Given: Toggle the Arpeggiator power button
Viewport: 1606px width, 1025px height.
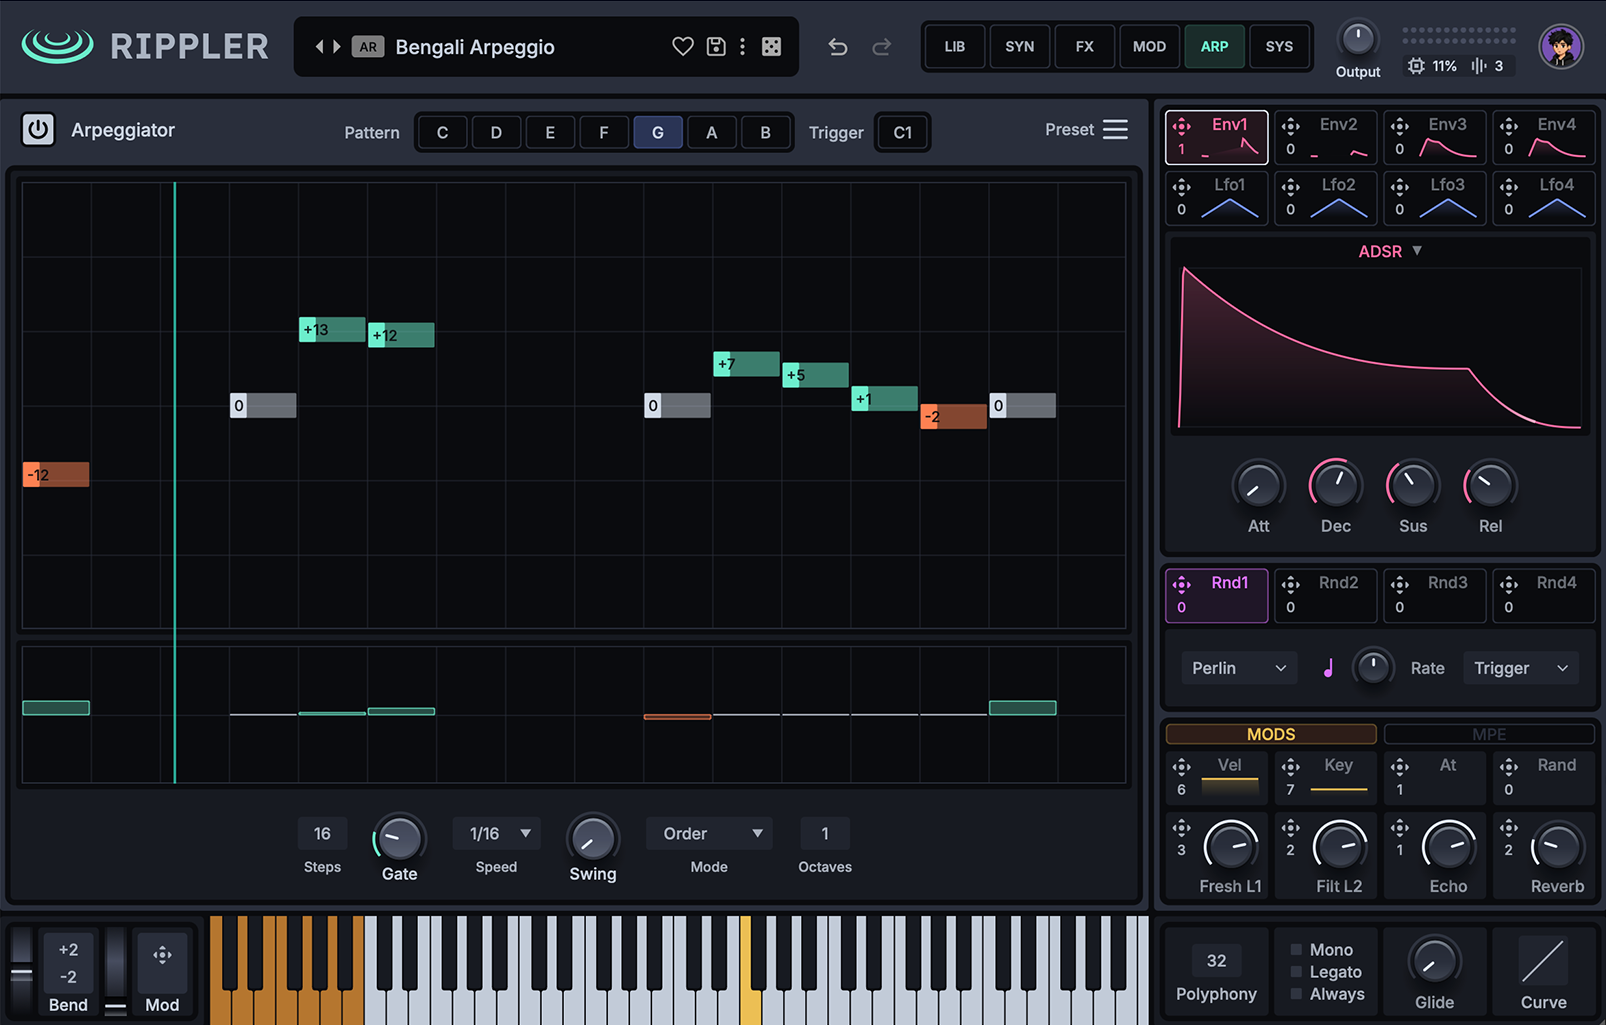Looking at the screenshot, I should tap(38, 130).
